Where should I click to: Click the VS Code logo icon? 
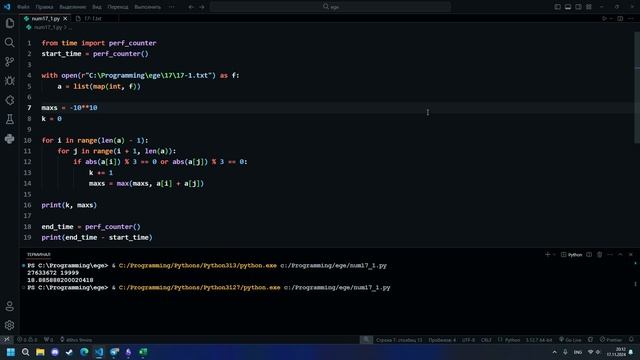(7, 7)
